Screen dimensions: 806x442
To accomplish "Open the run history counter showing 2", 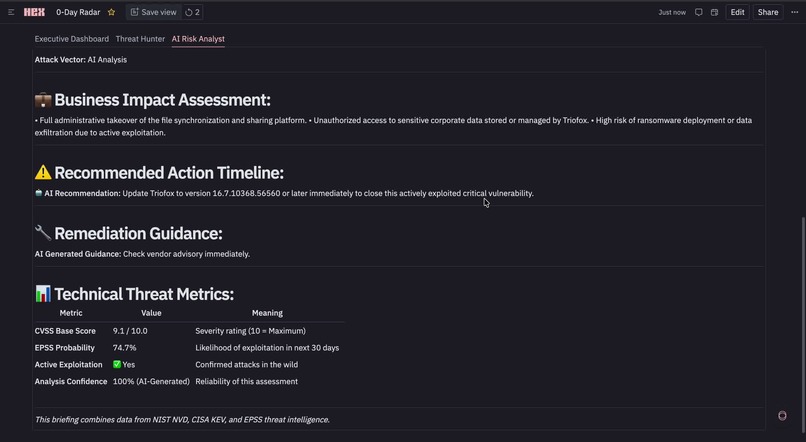I will pyautogui.click(x=192, y=12).
